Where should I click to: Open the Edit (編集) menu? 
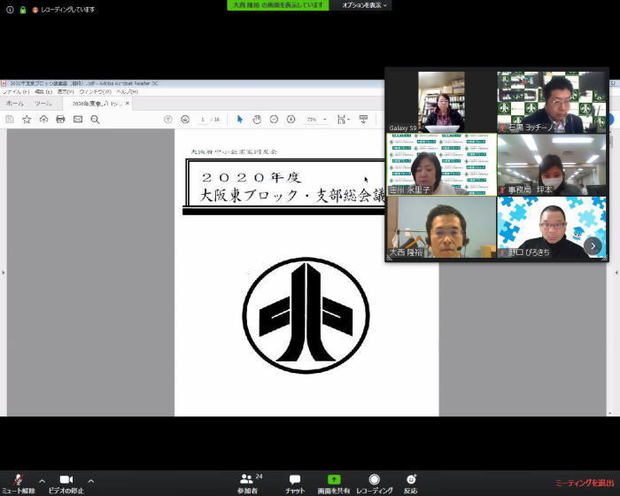tap(43, 92)
